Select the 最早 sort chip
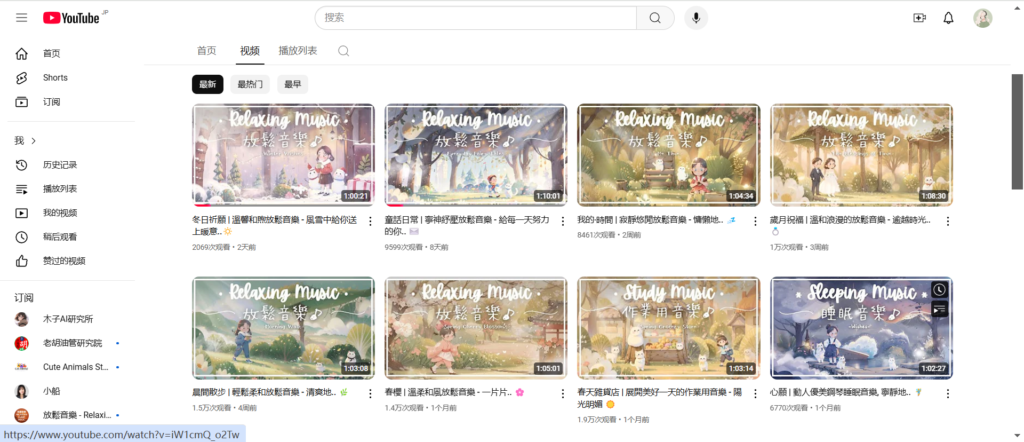 click(x=292, y=84)
